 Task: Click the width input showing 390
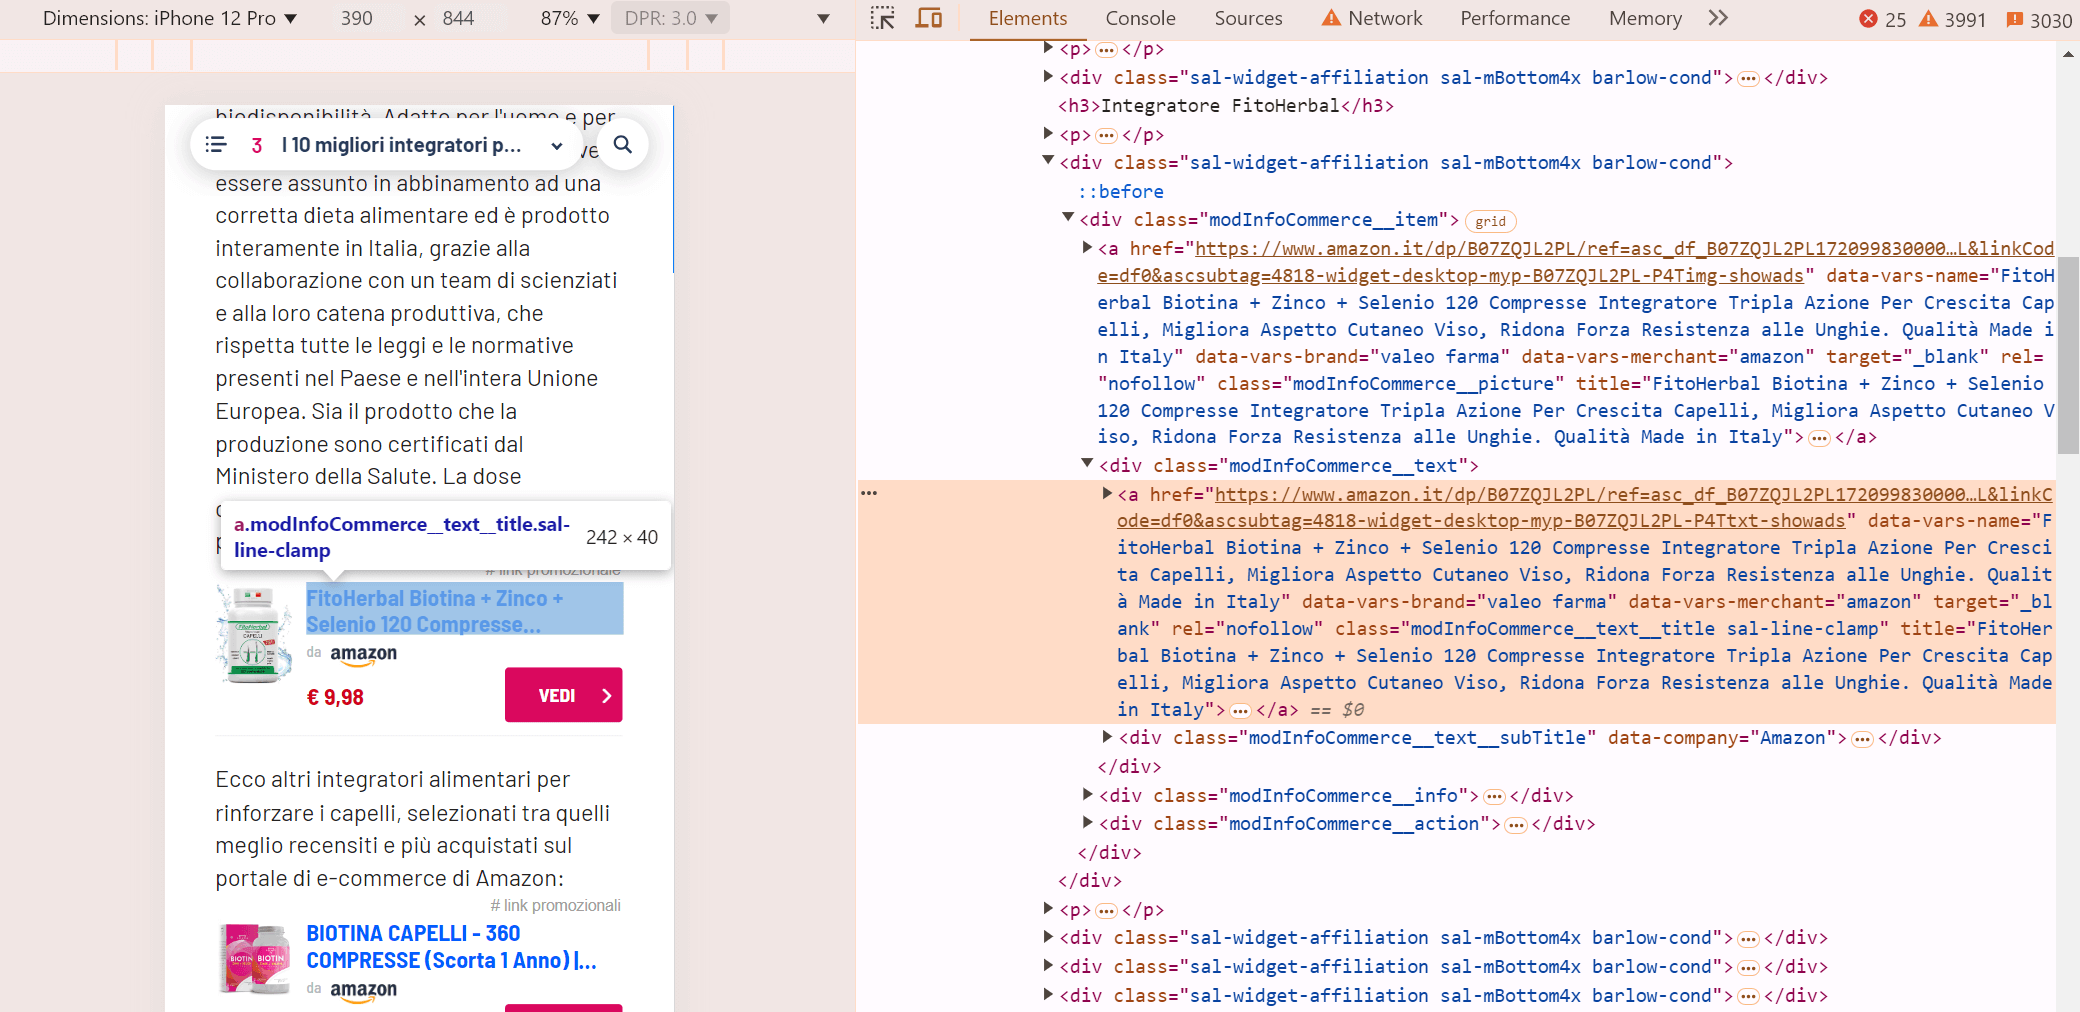357,18
